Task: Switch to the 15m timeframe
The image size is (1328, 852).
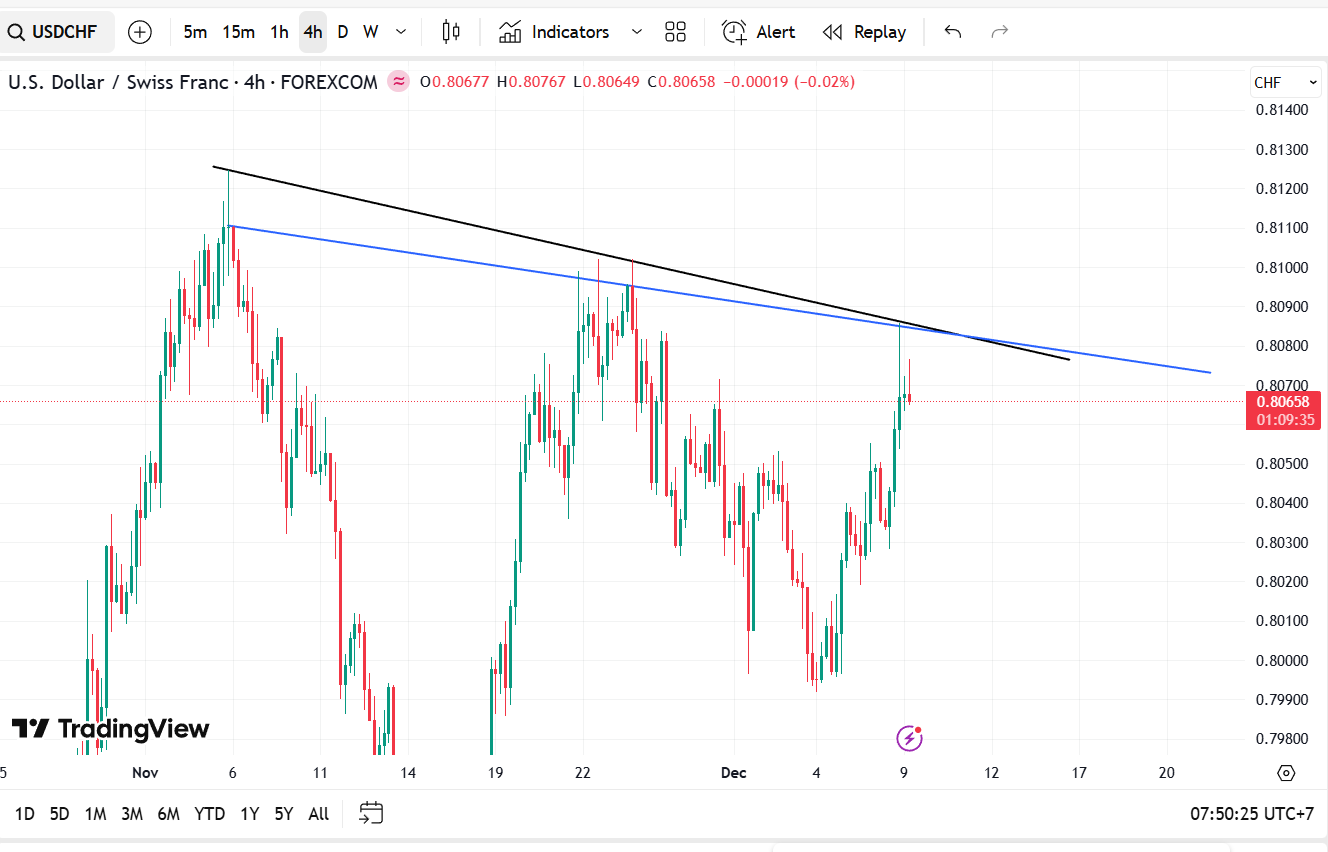Action: (239, 31)
